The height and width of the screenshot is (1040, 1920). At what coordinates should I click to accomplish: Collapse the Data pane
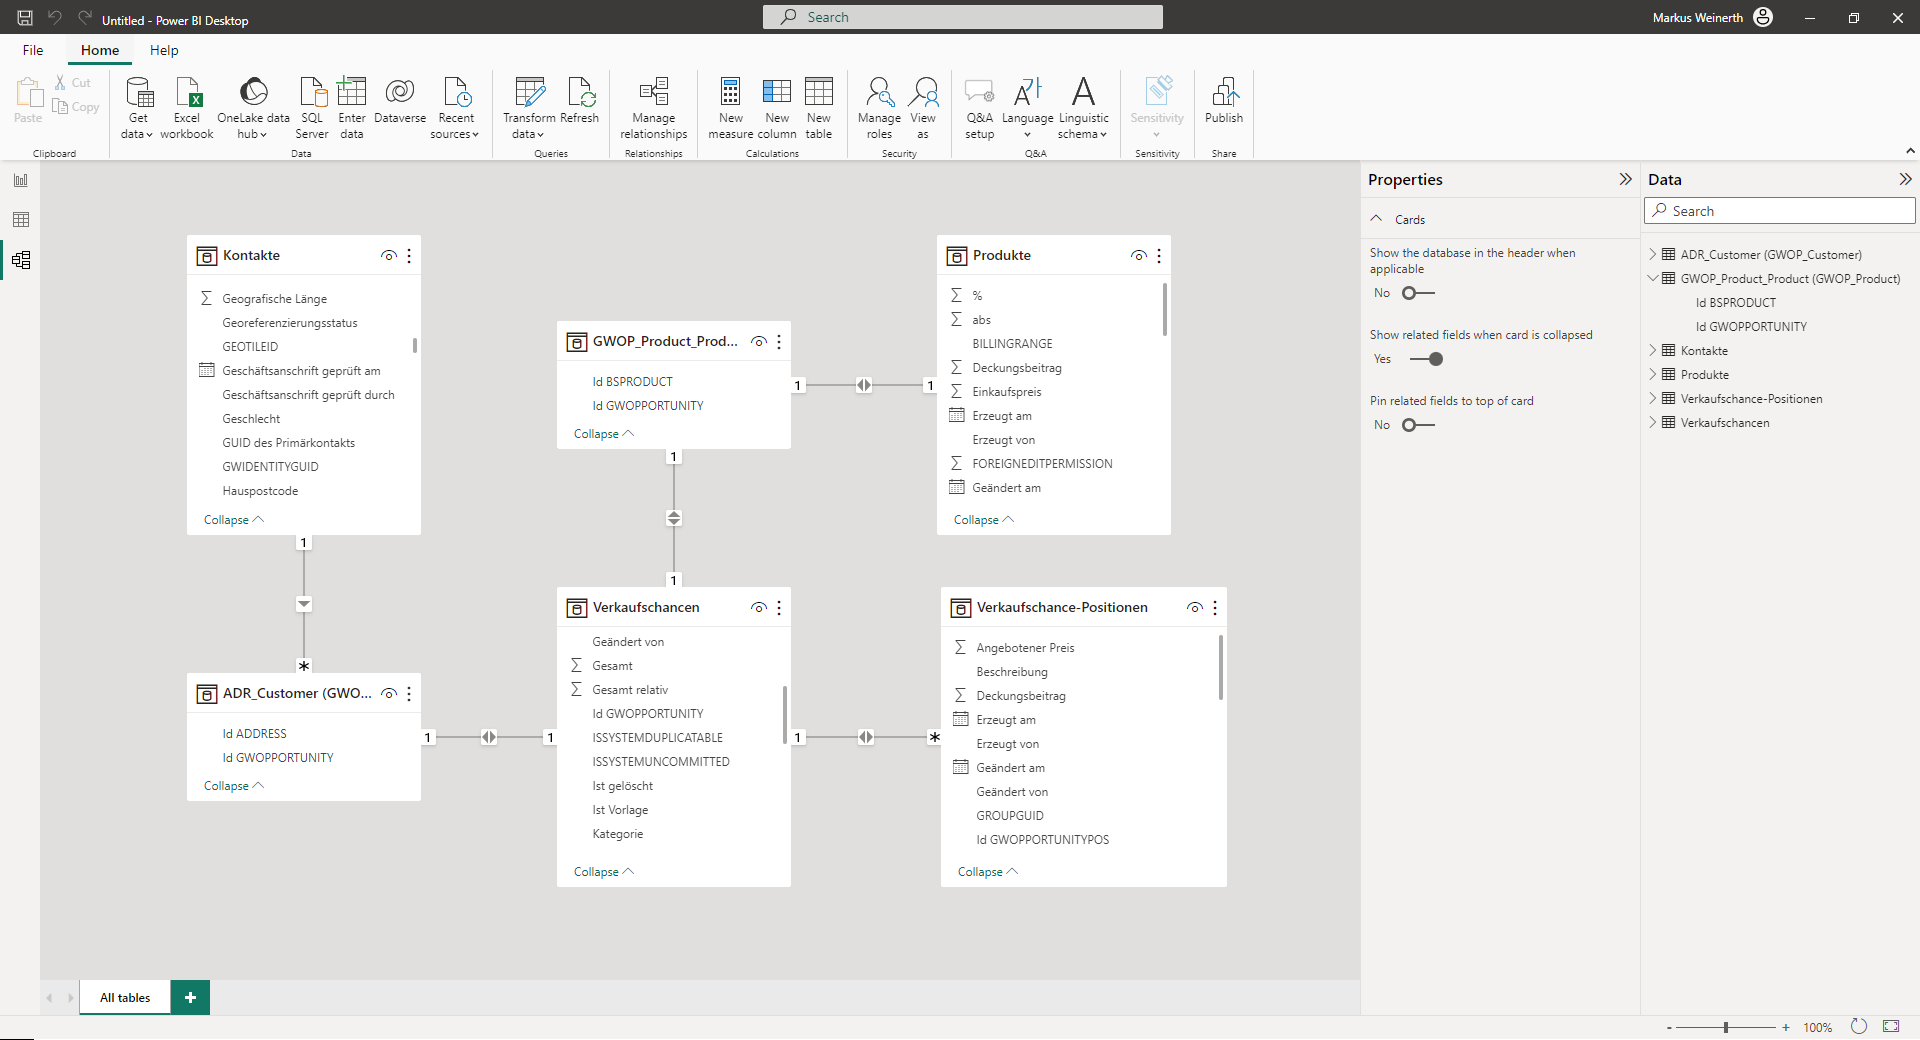point(1905,180)
